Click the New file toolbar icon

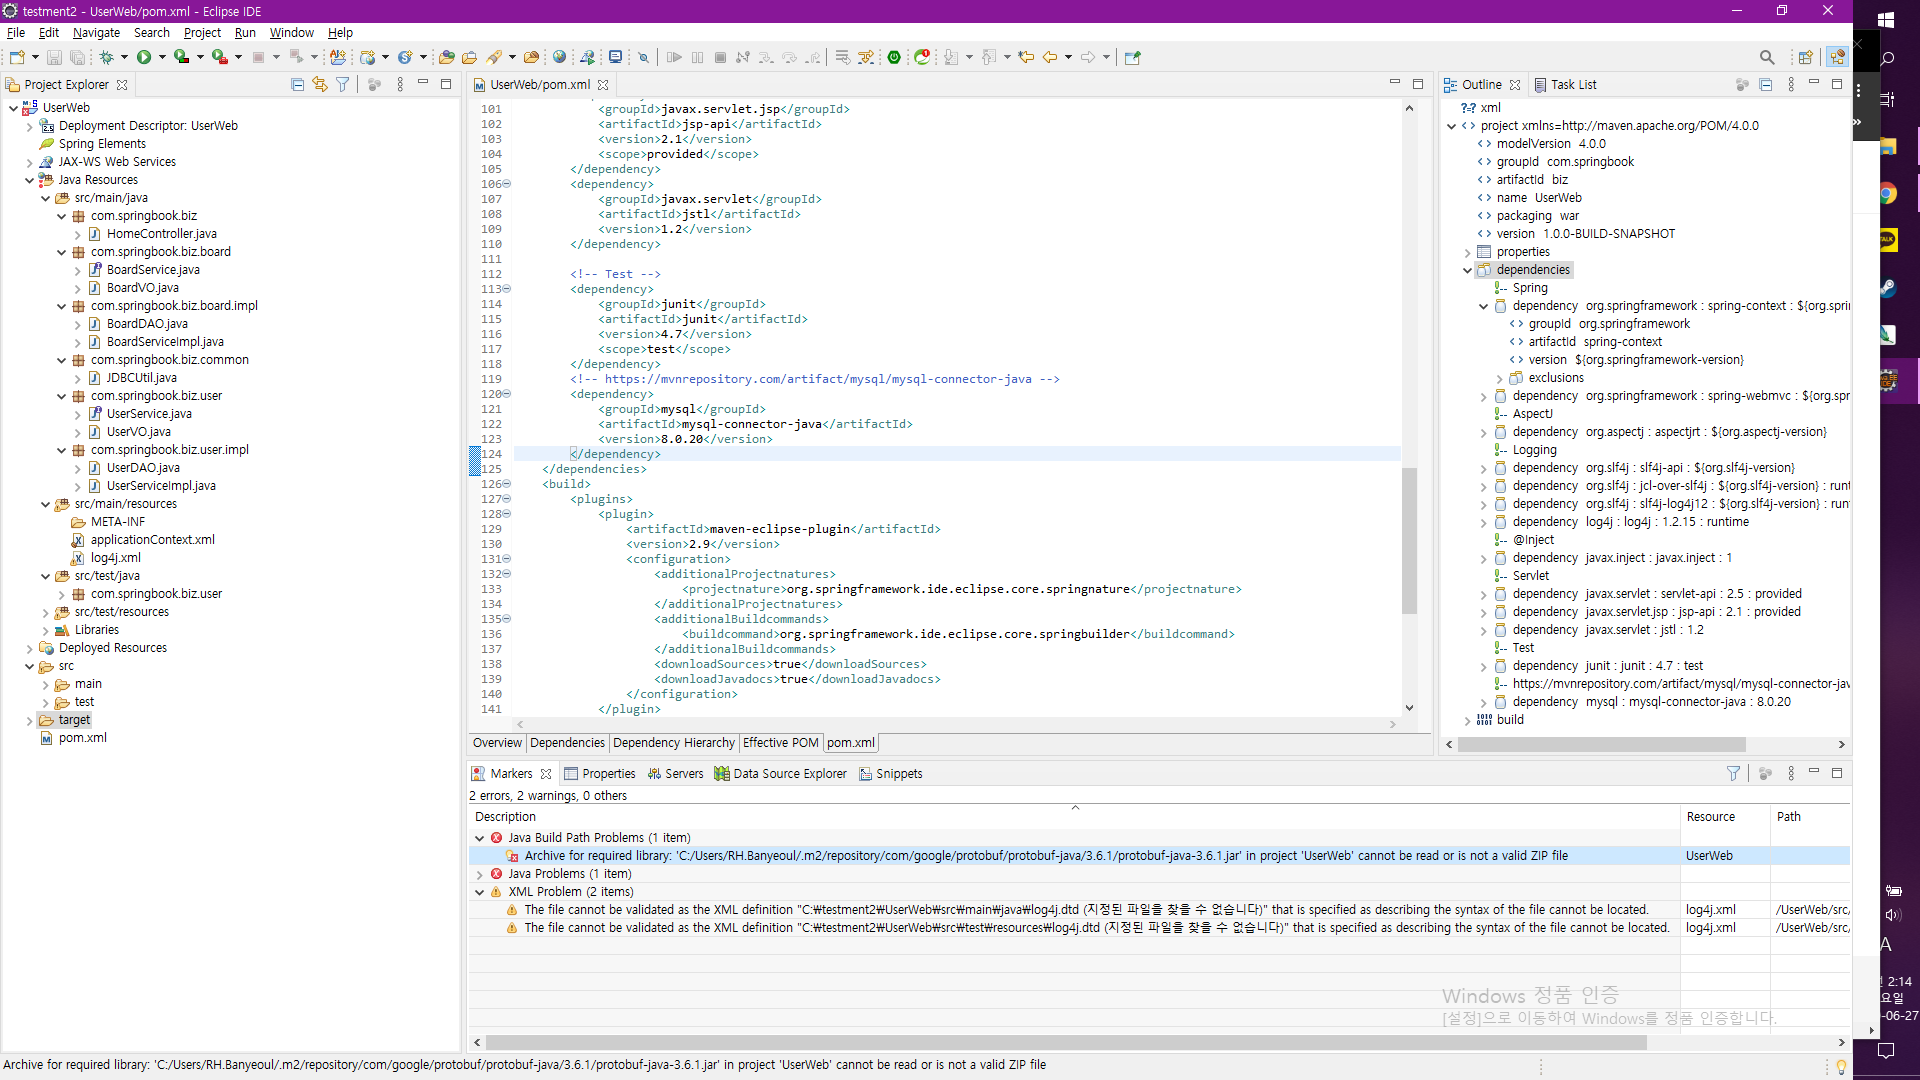[x=17, y=57]
